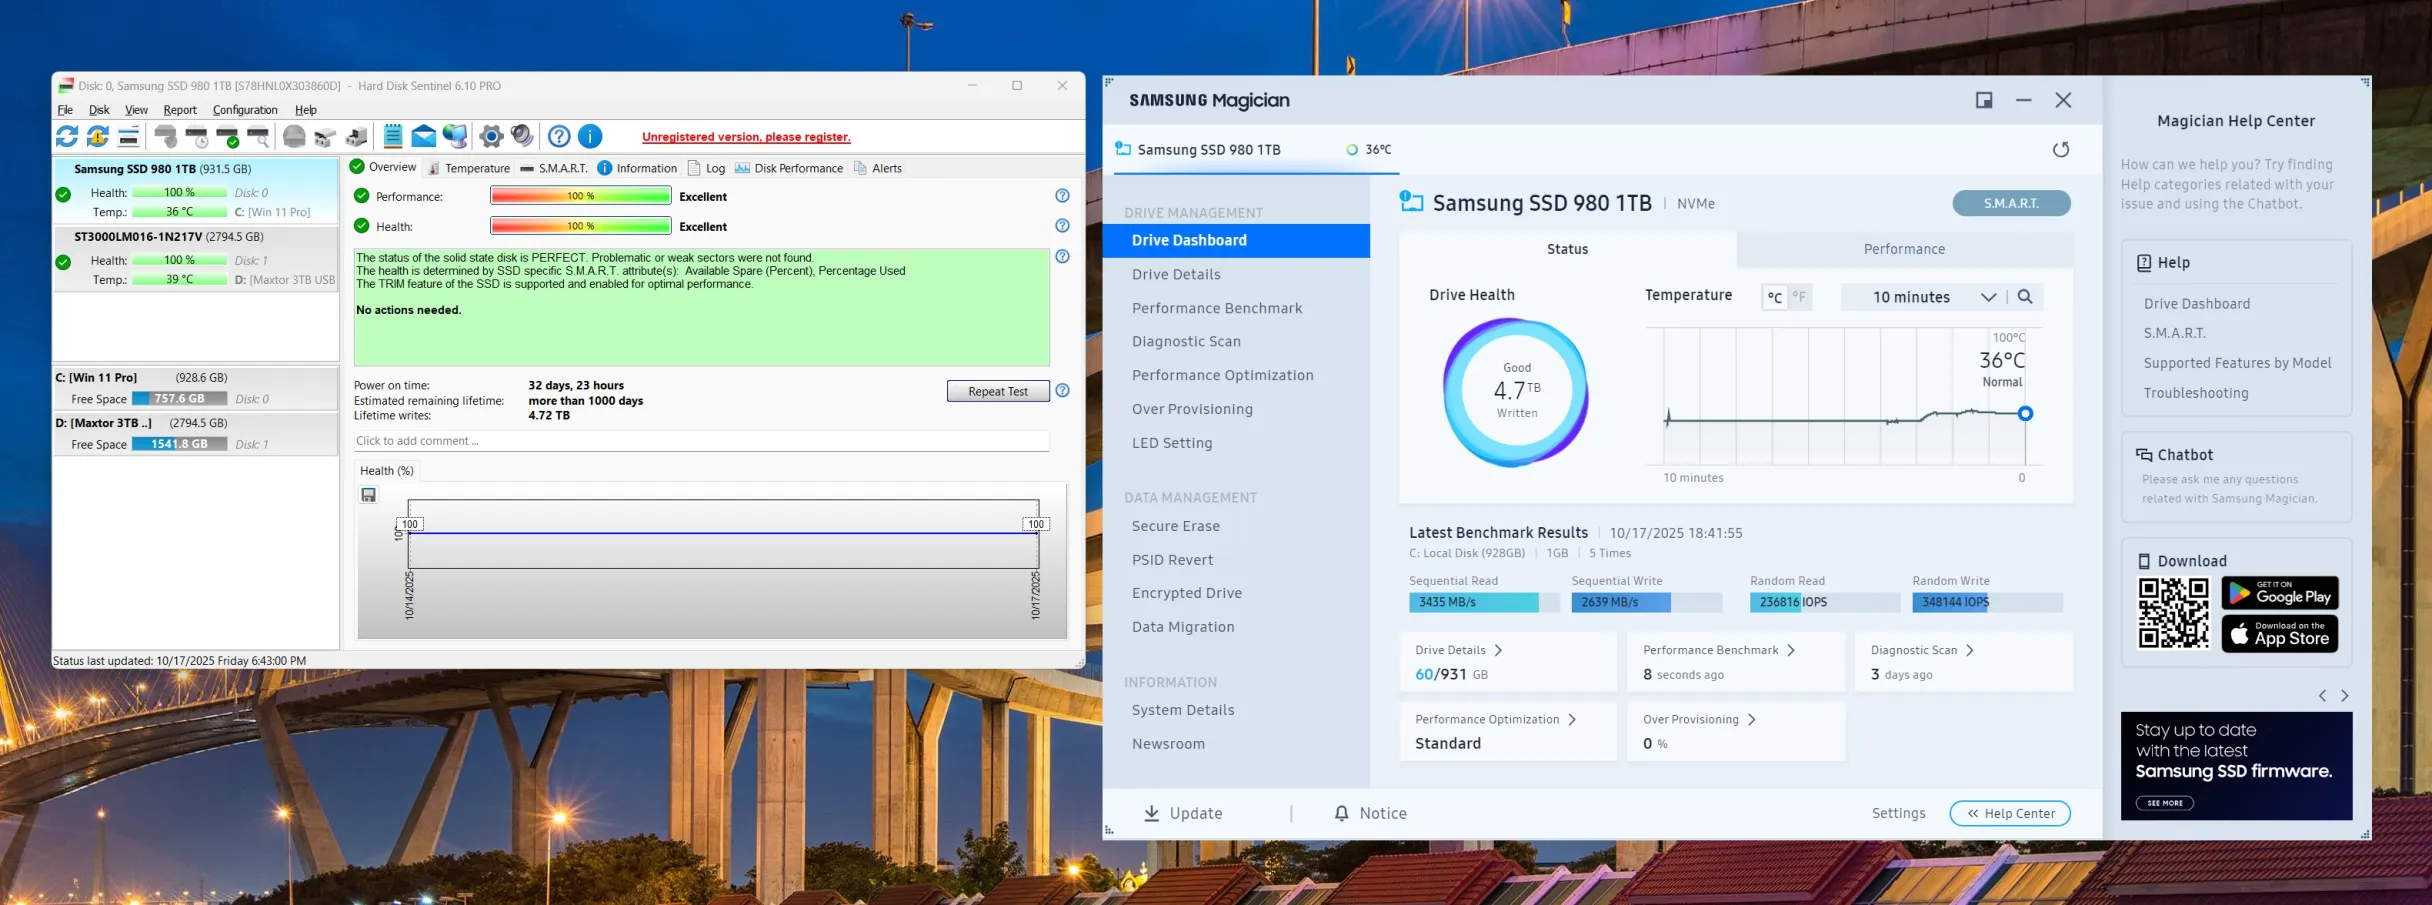Open the Configuration menu
This screenshot has height=905, width=2432.
tap(245, 110)
